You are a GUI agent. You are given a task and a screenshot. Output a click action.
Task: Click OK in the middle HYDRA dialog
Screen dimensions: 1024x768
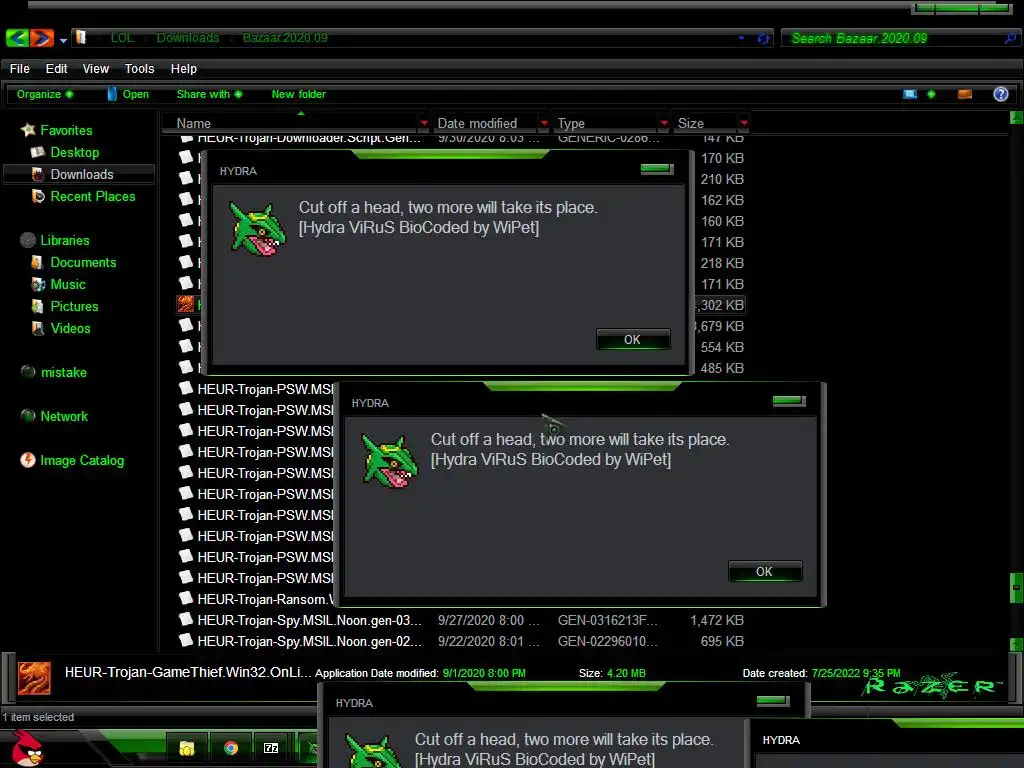click(x=764, y=571)
